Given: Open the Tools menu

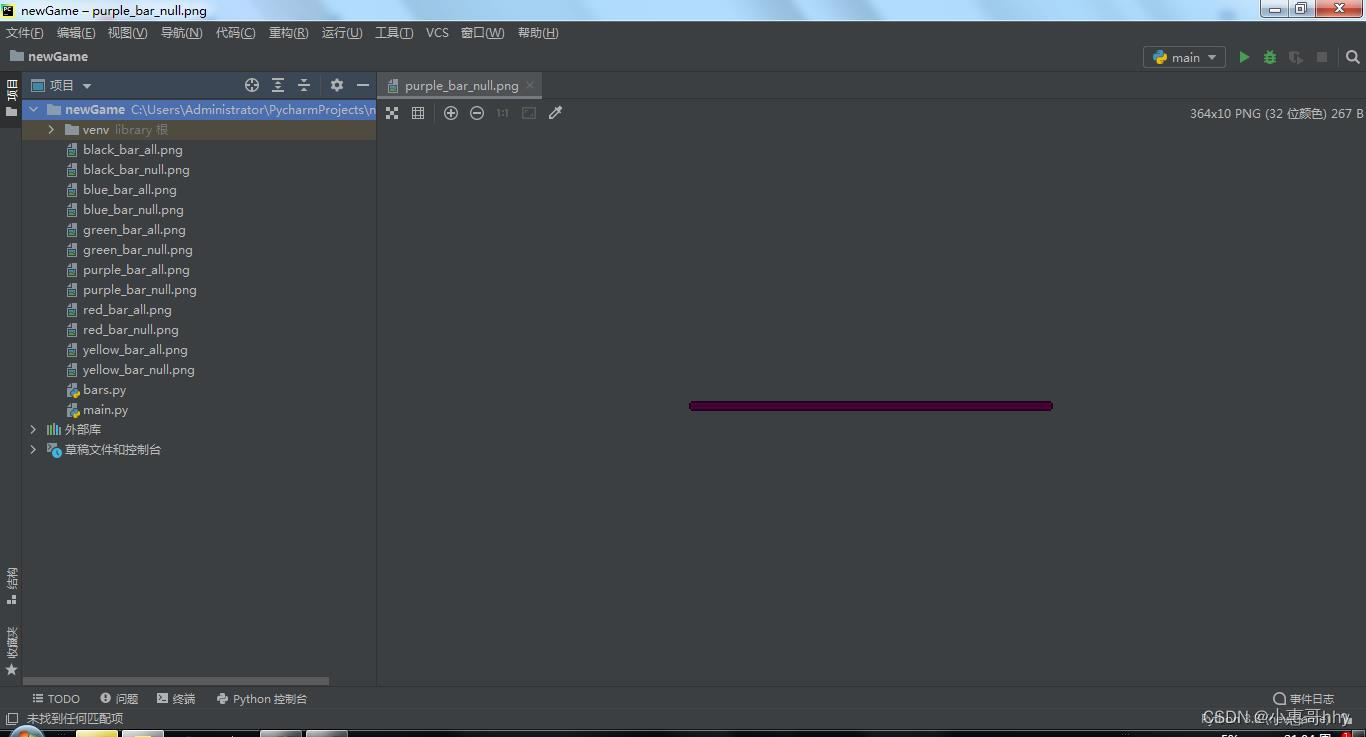Looking at the screenshot, I should click(x=394, y=33).
